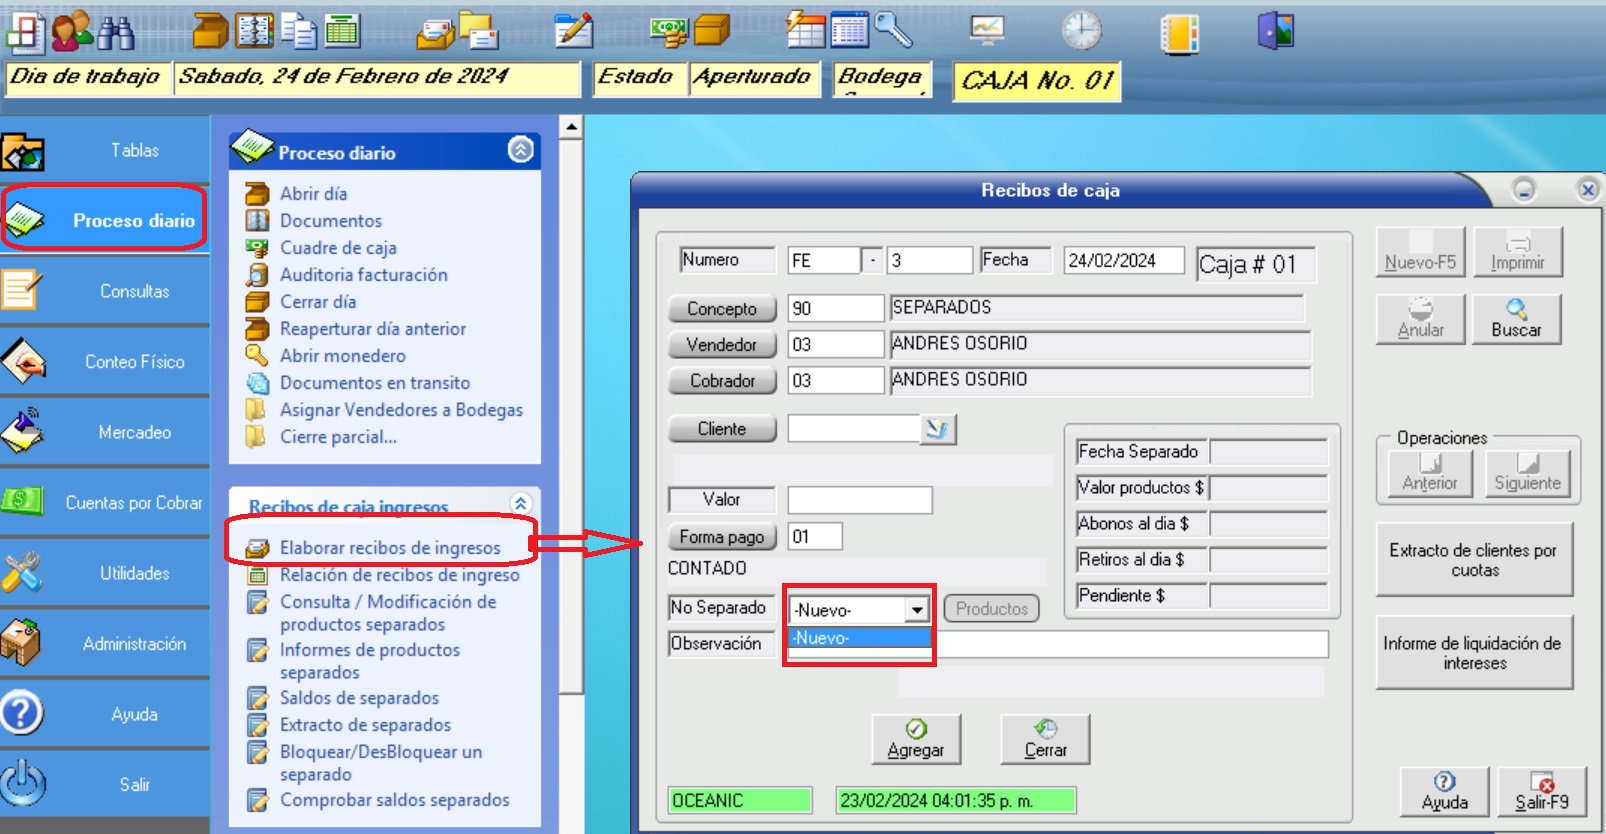Click the Buscar magnifier button
The height and width of the screenshot is (834, 1606).
pyautogui.click(x=1516, y=319)
